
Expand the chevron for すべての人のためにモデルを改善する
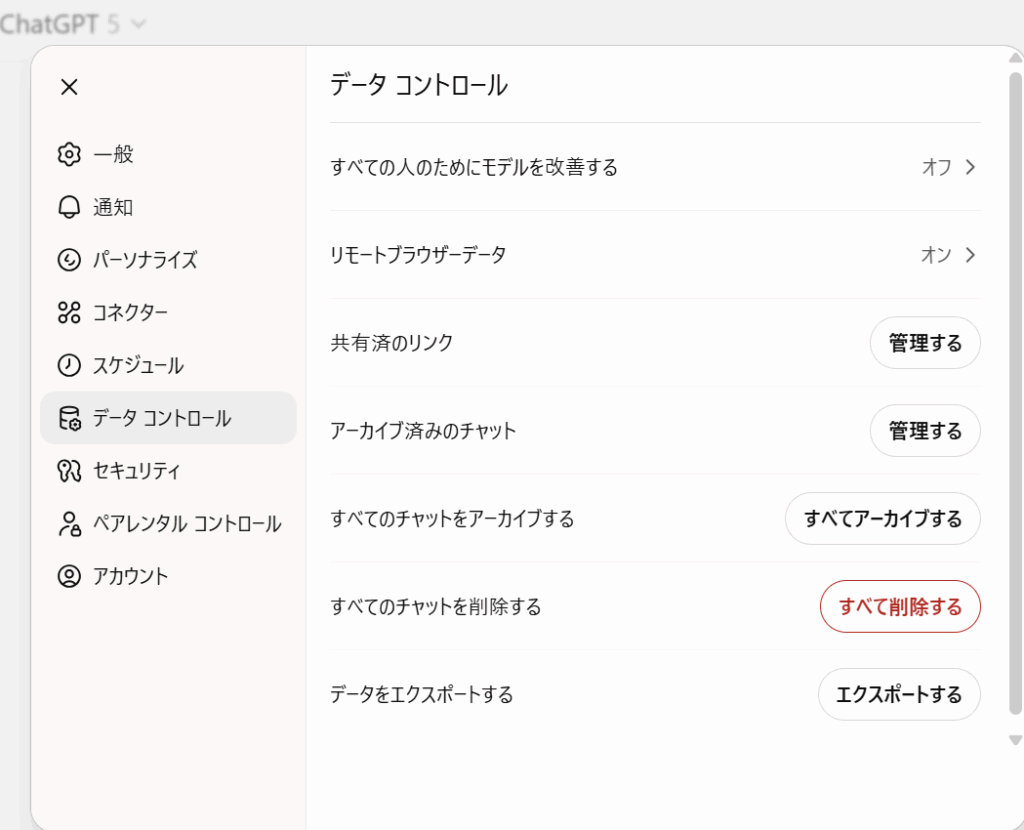[x=970, y=167]
